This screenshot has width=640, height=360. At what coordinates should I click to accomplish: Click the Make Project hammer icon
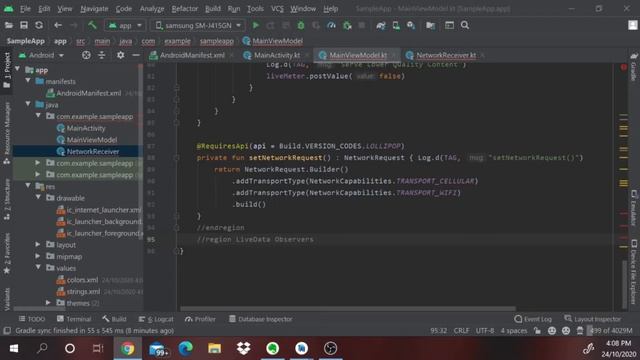click(92, 25)
